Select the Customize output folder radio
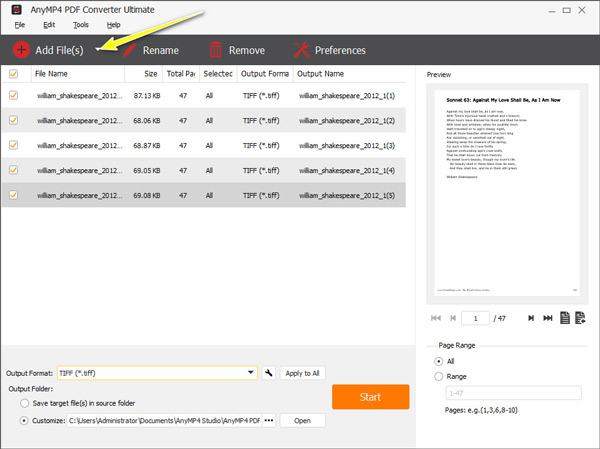The image size is (600, 449). [24, 420]
